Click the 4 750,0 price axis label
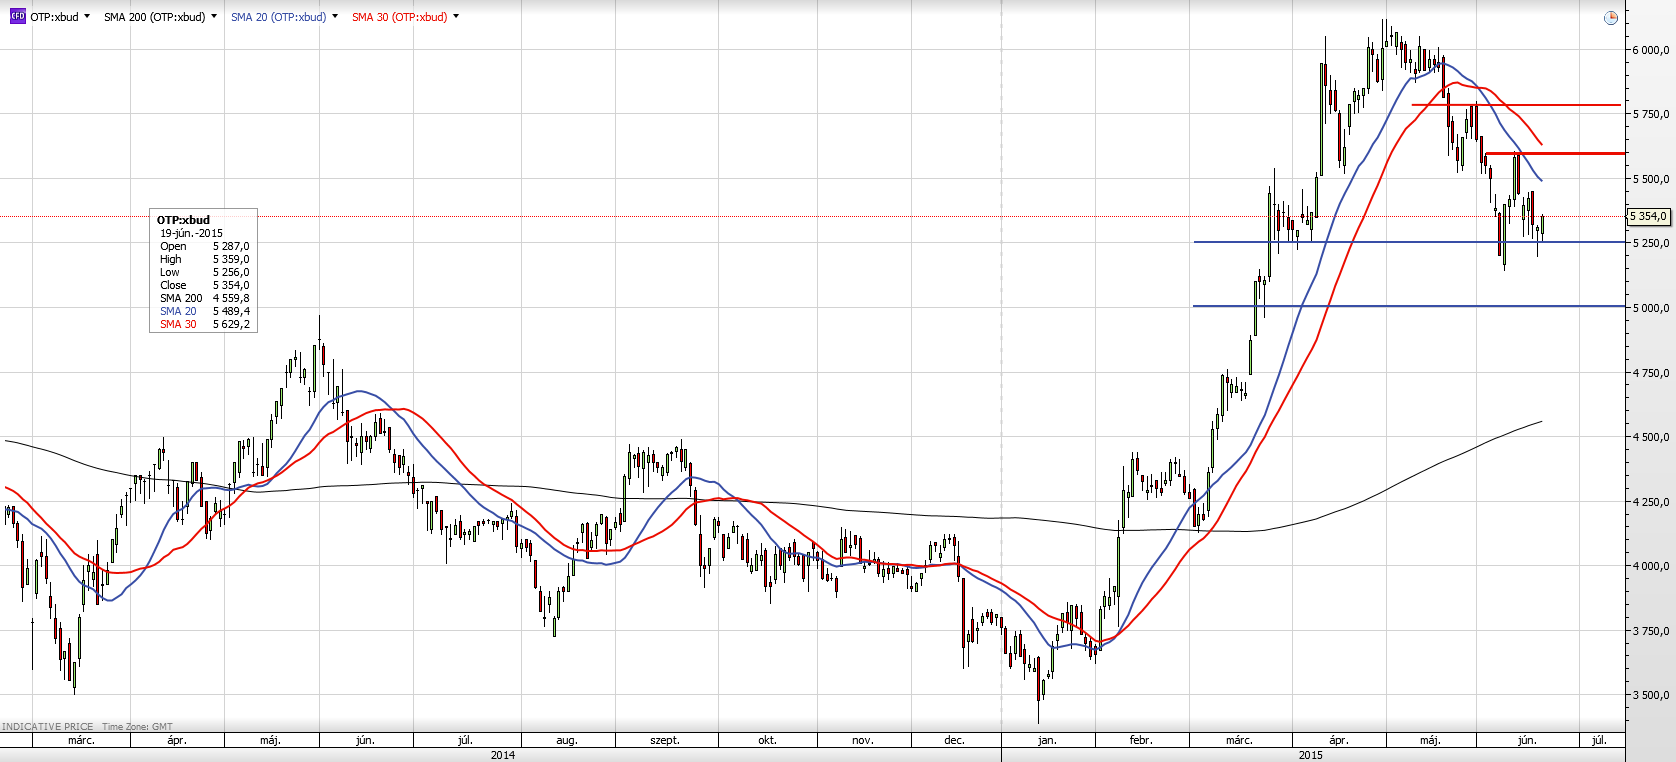 click(x=1651, y=373)
